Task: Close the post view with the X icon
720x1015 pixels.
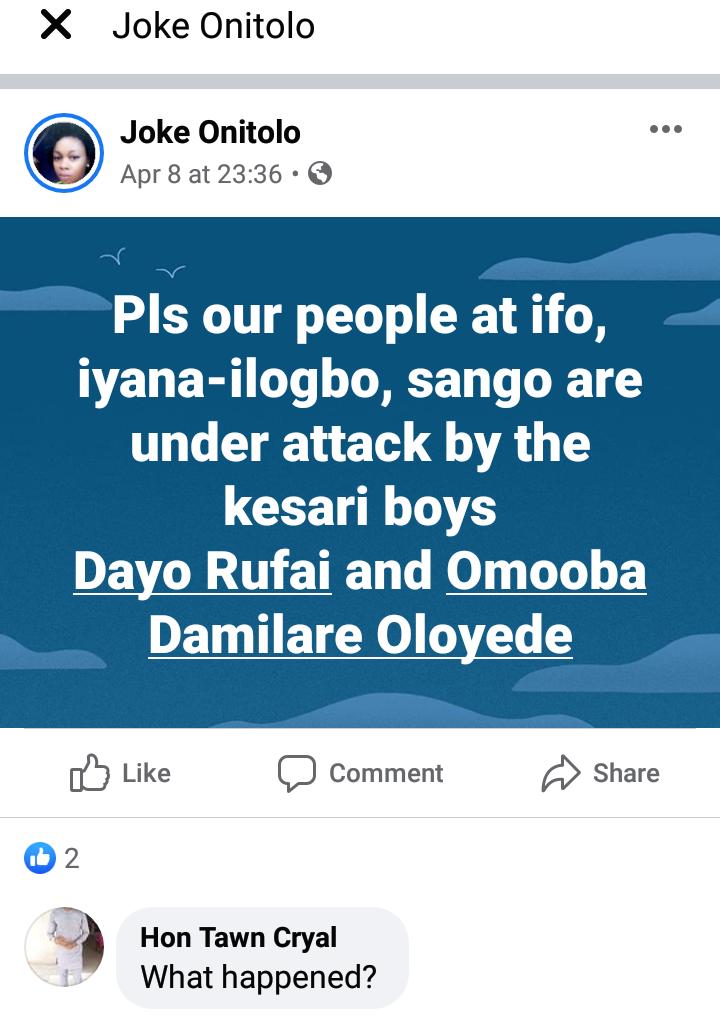Action: [x=55, y=26]
